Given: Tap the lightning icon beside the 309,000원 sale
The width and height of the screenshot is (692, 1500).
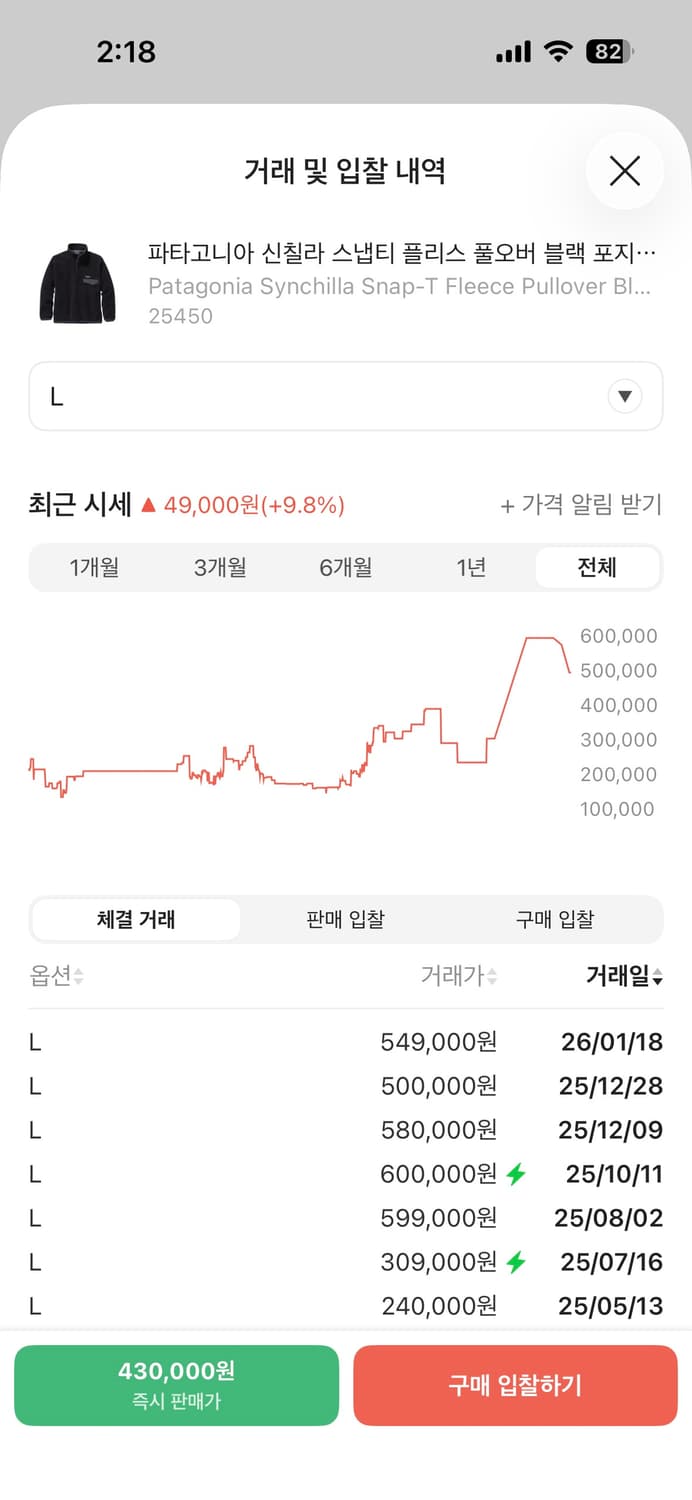Looking at the screenshot, I should click(517, 1262).
